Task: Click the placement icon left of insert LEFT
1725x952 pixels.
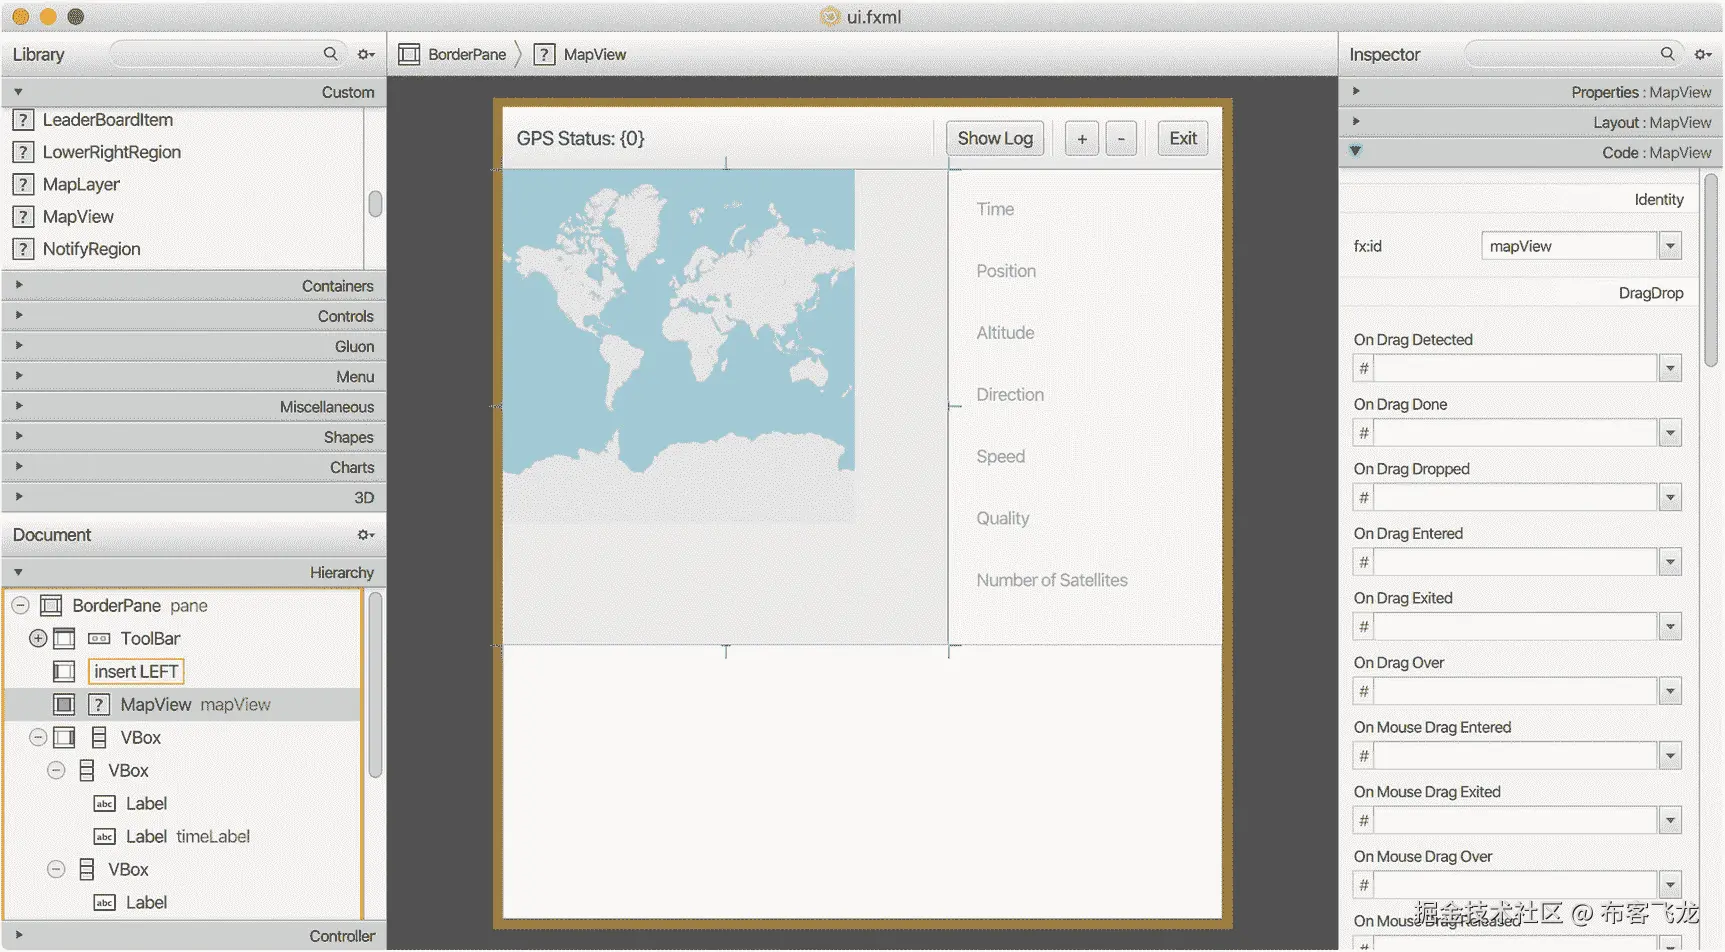Action: coord(64,671)
